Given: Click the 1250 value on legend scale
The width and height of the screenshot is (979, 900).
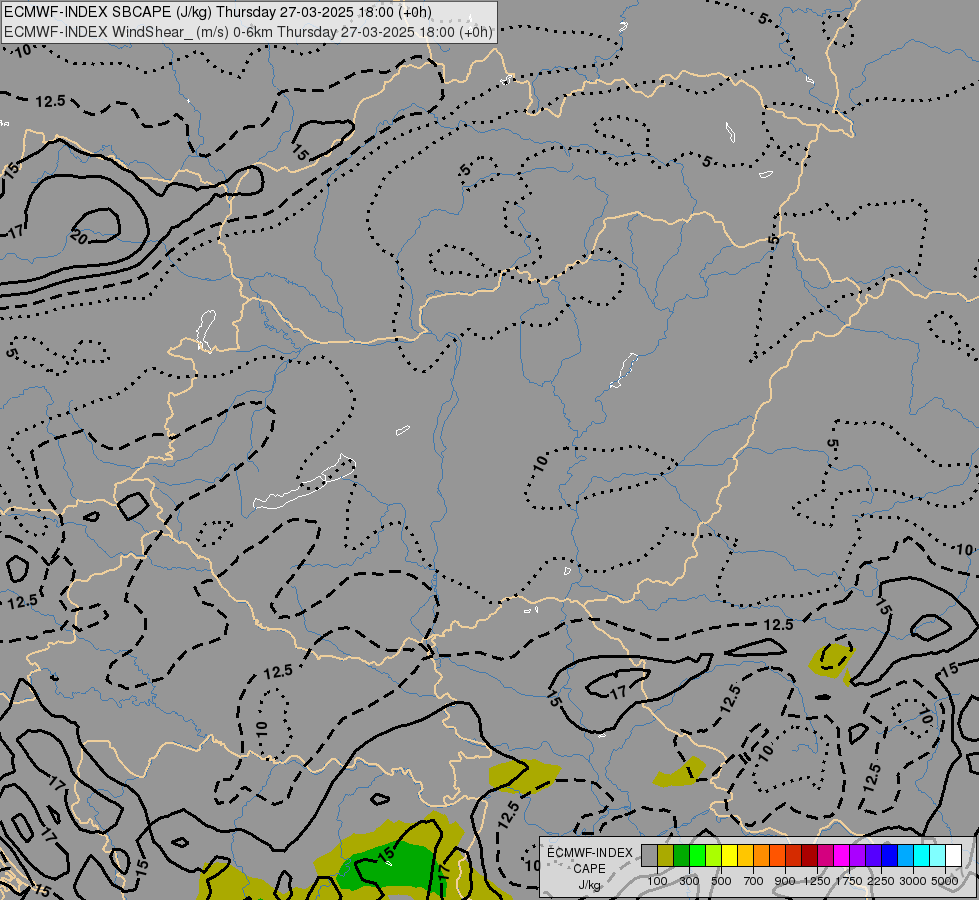Looking at the screenshot, I should [817, 881].
